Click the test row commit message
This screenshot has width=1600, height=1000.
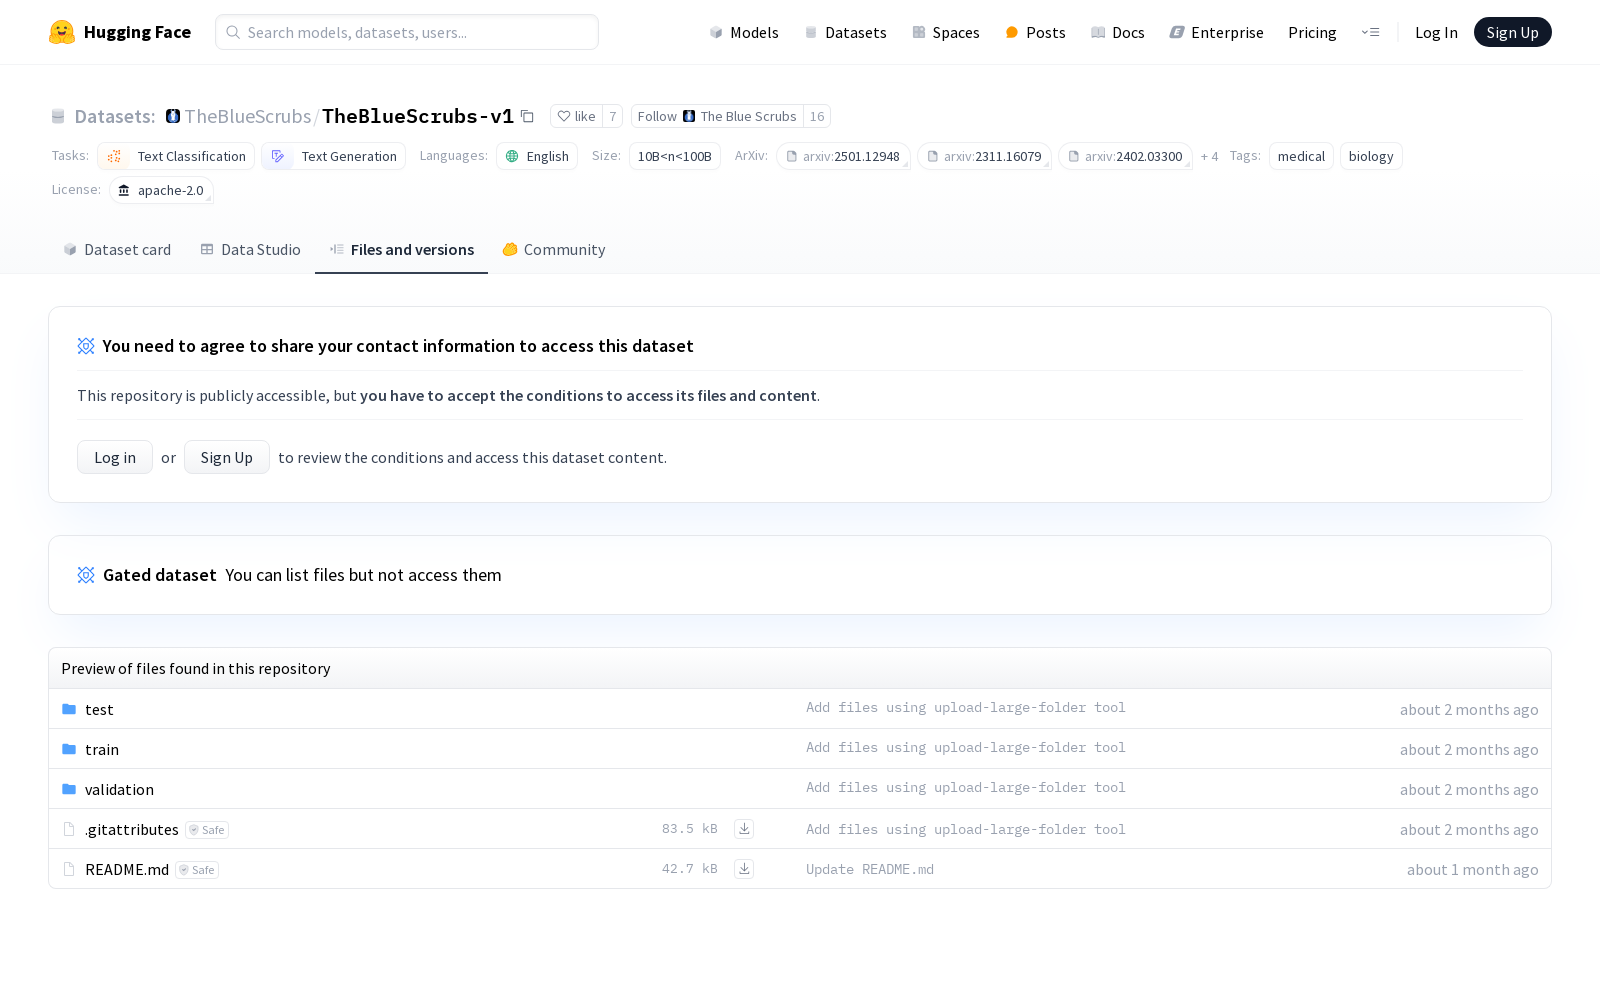pos(966,707)
